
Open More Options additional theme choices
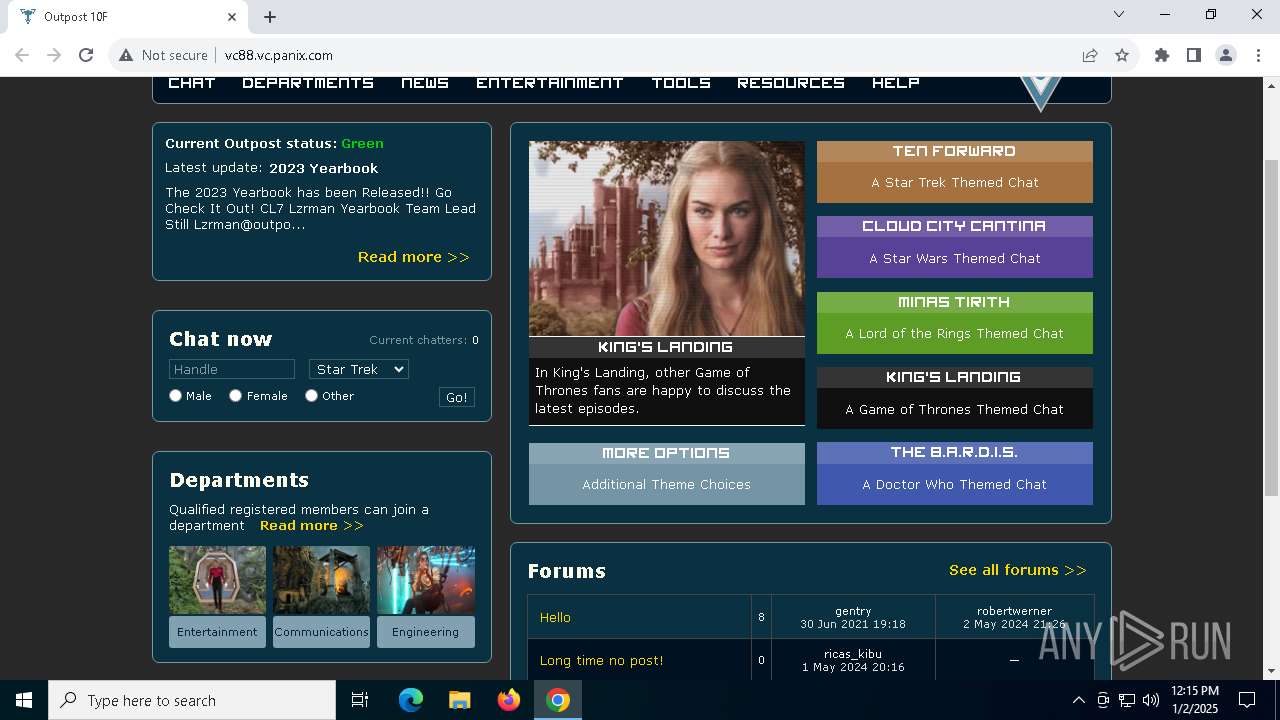click(667, 474)
